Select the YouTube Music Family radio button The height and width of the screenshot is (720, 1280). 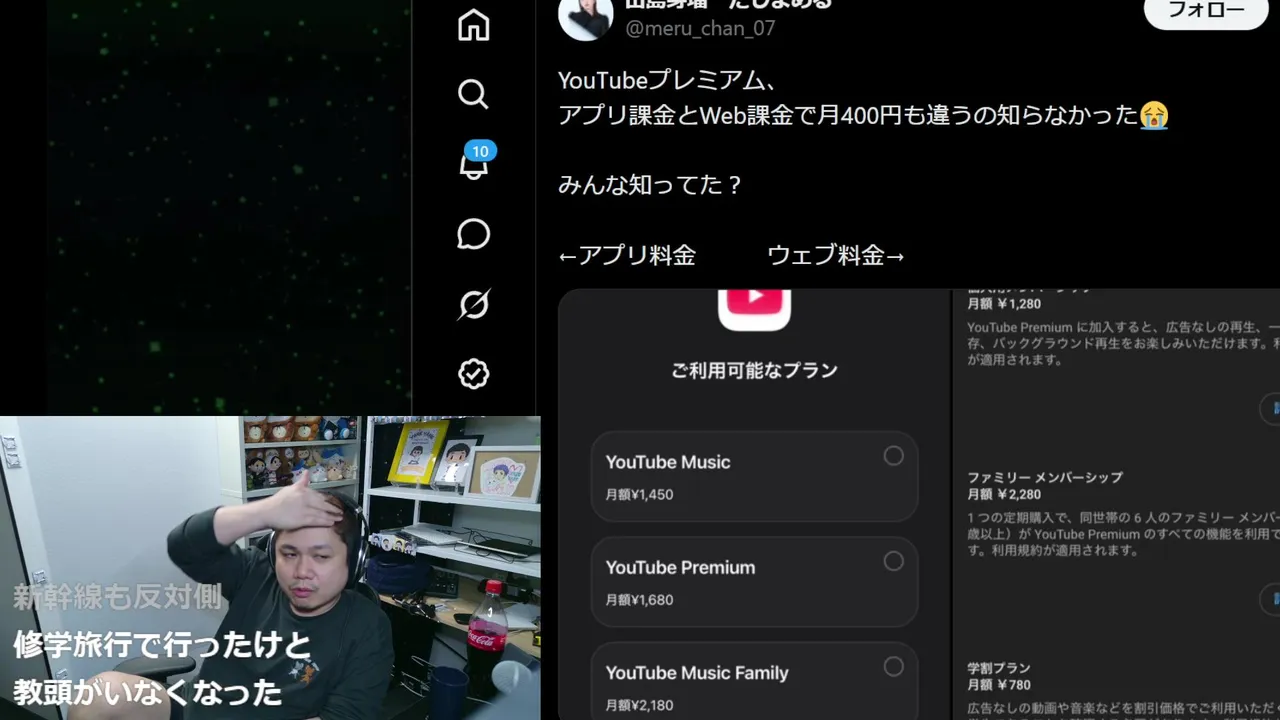click(893, 666)
